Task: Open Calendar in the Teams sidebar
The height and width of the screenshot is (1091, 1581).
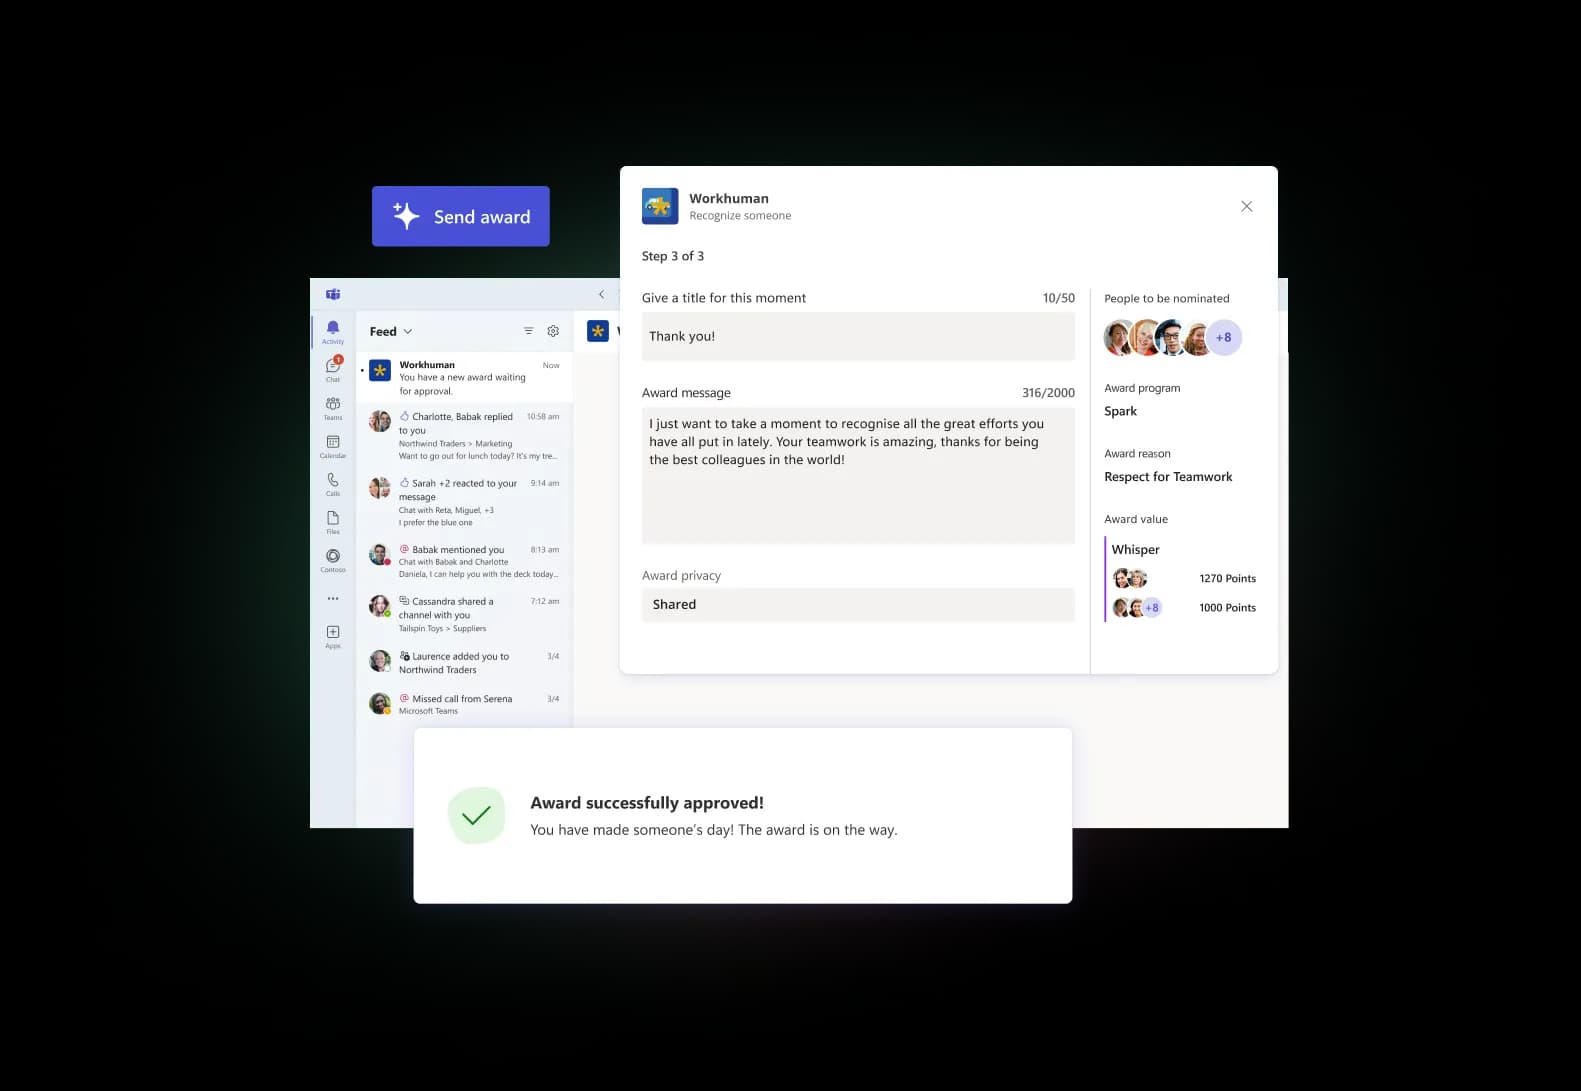Action: coord(333,446)
